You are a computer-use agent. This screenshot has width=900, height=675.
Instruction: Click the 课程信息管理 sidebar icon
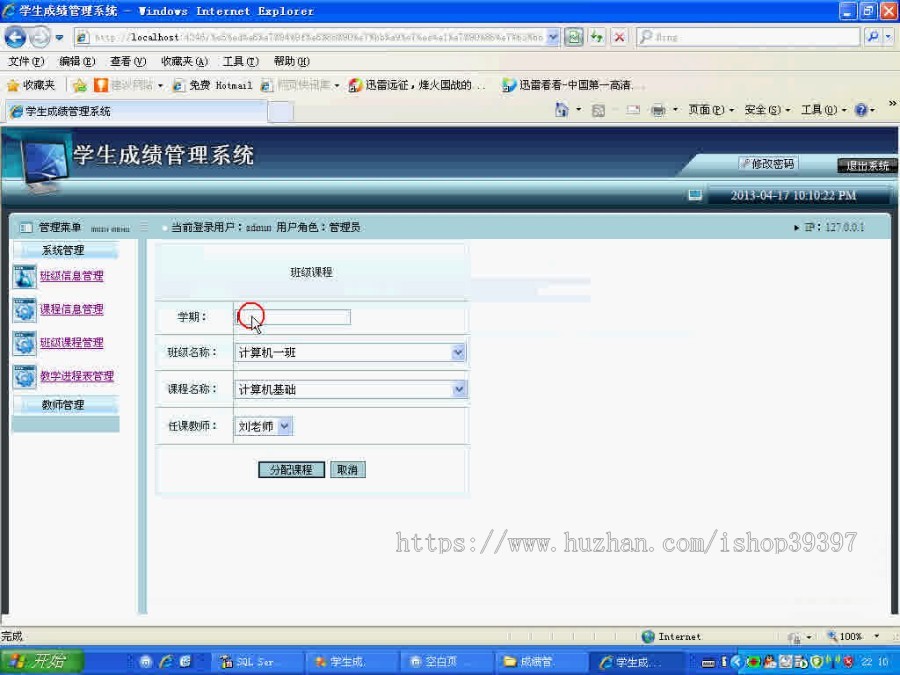pos(25,310)
